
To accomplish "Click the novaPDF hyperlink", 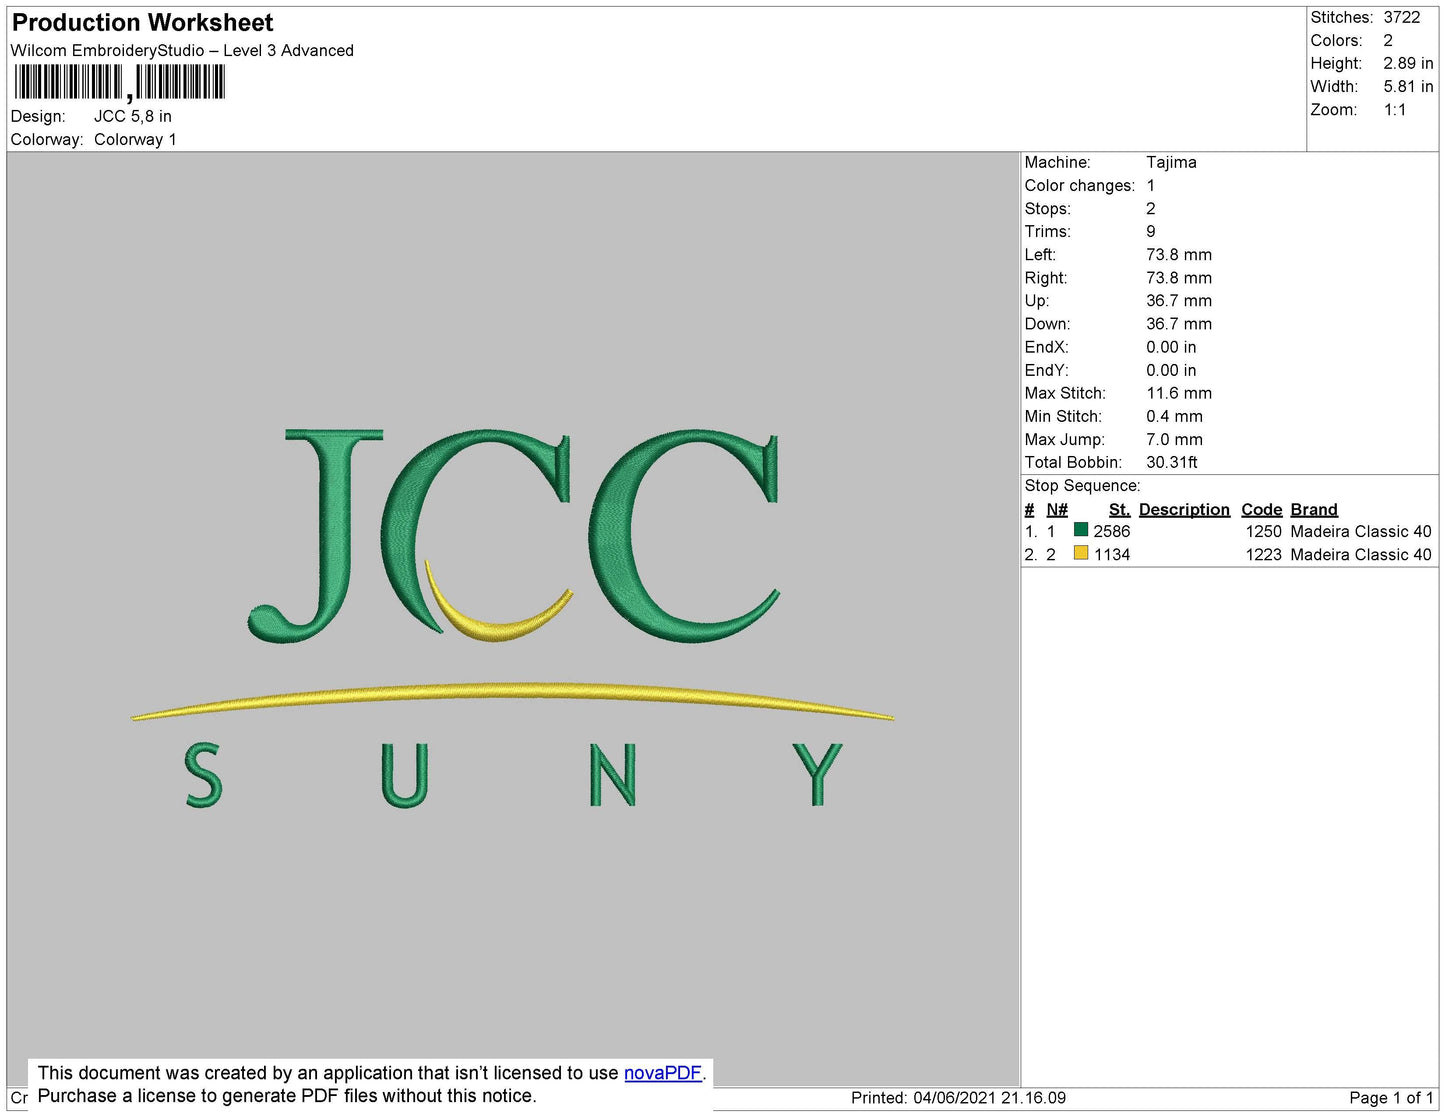I will point(663,1073).
